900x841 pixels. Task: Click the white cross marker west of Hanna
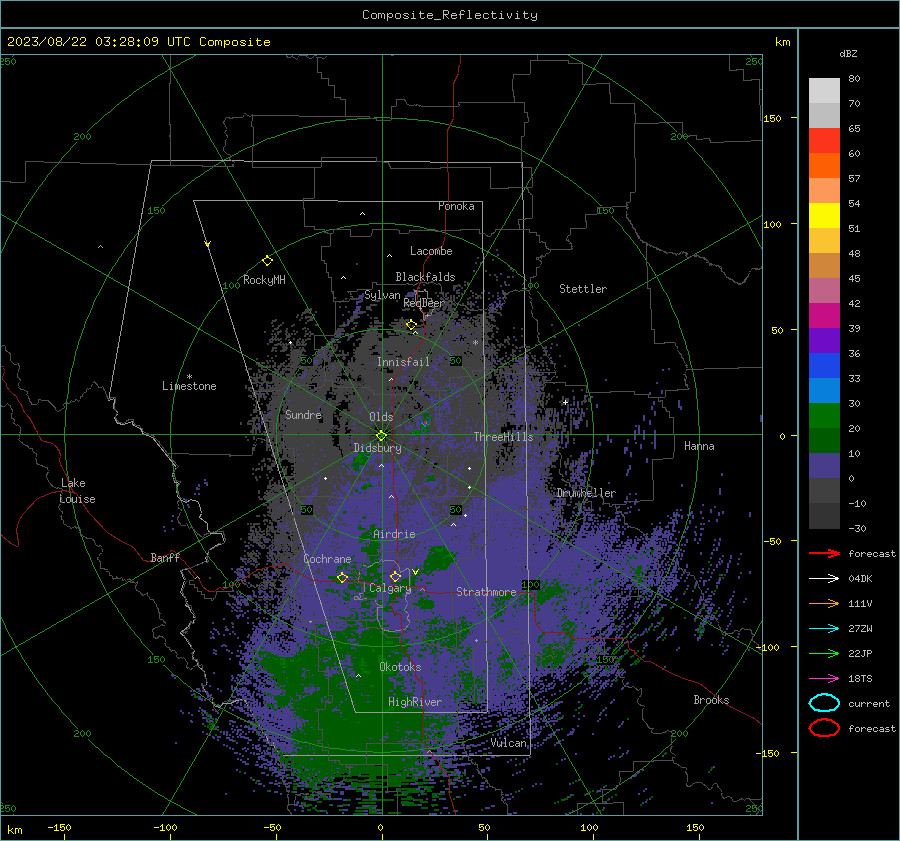coord(565,402)
